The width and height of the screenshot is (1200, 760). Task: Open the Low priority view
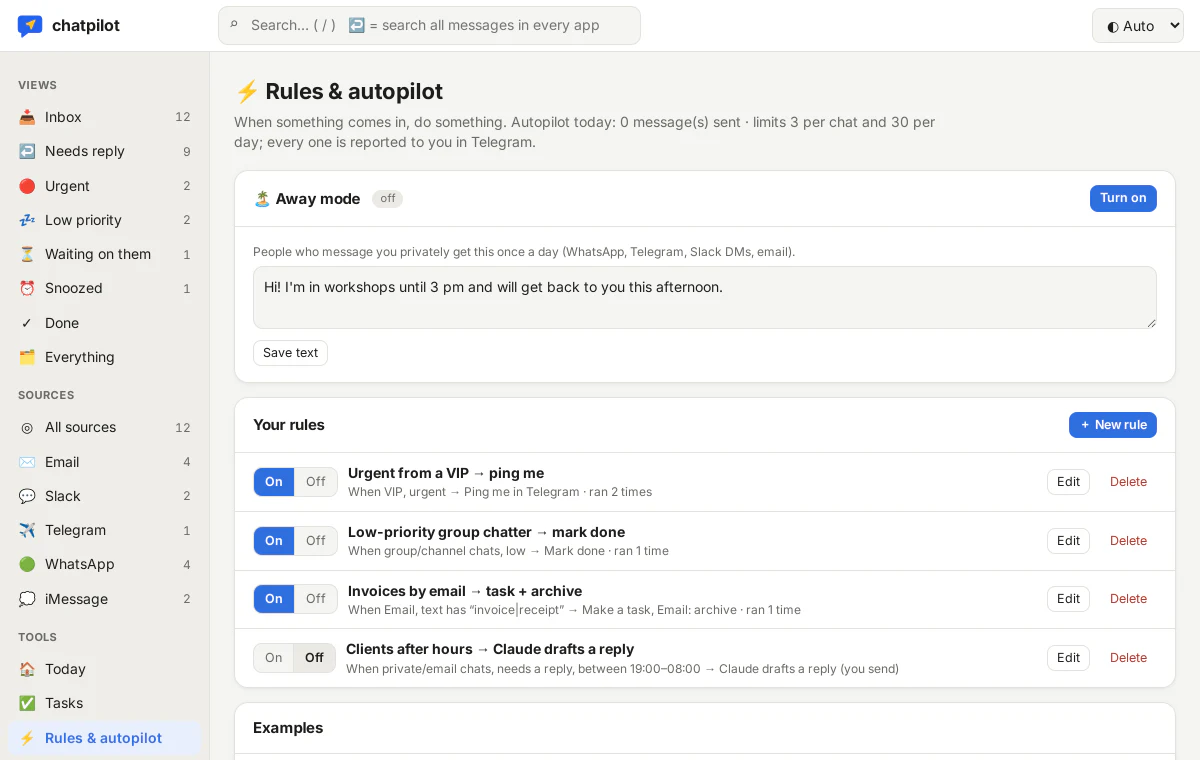click(104, 220)
